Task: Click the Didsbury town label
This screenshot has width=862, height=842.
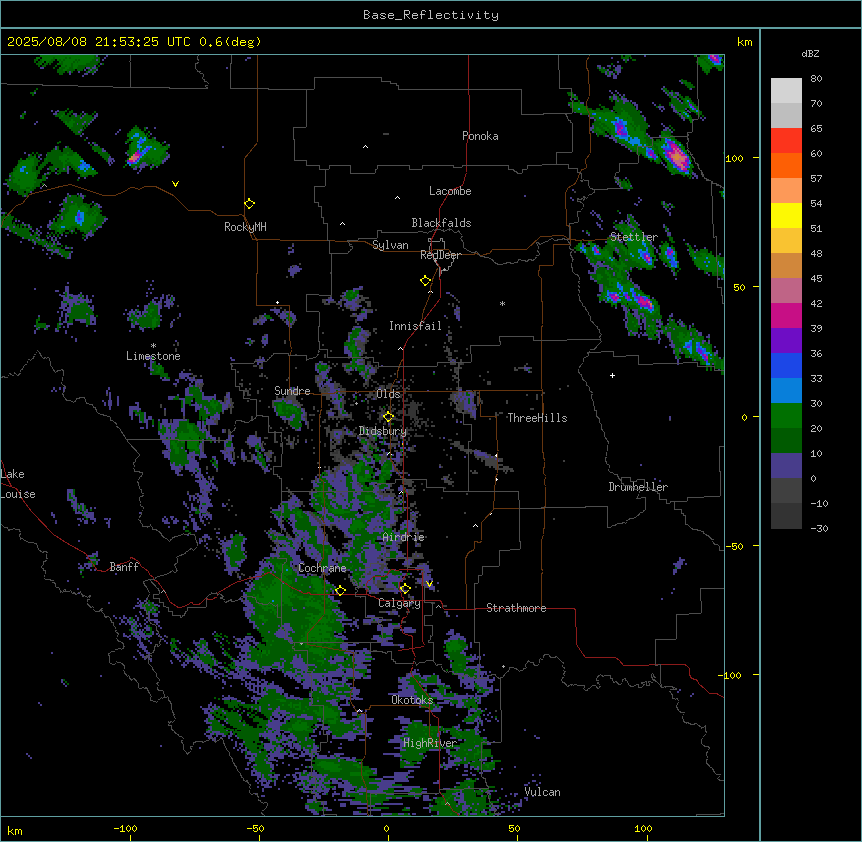Action: click(x=383, y=431)
